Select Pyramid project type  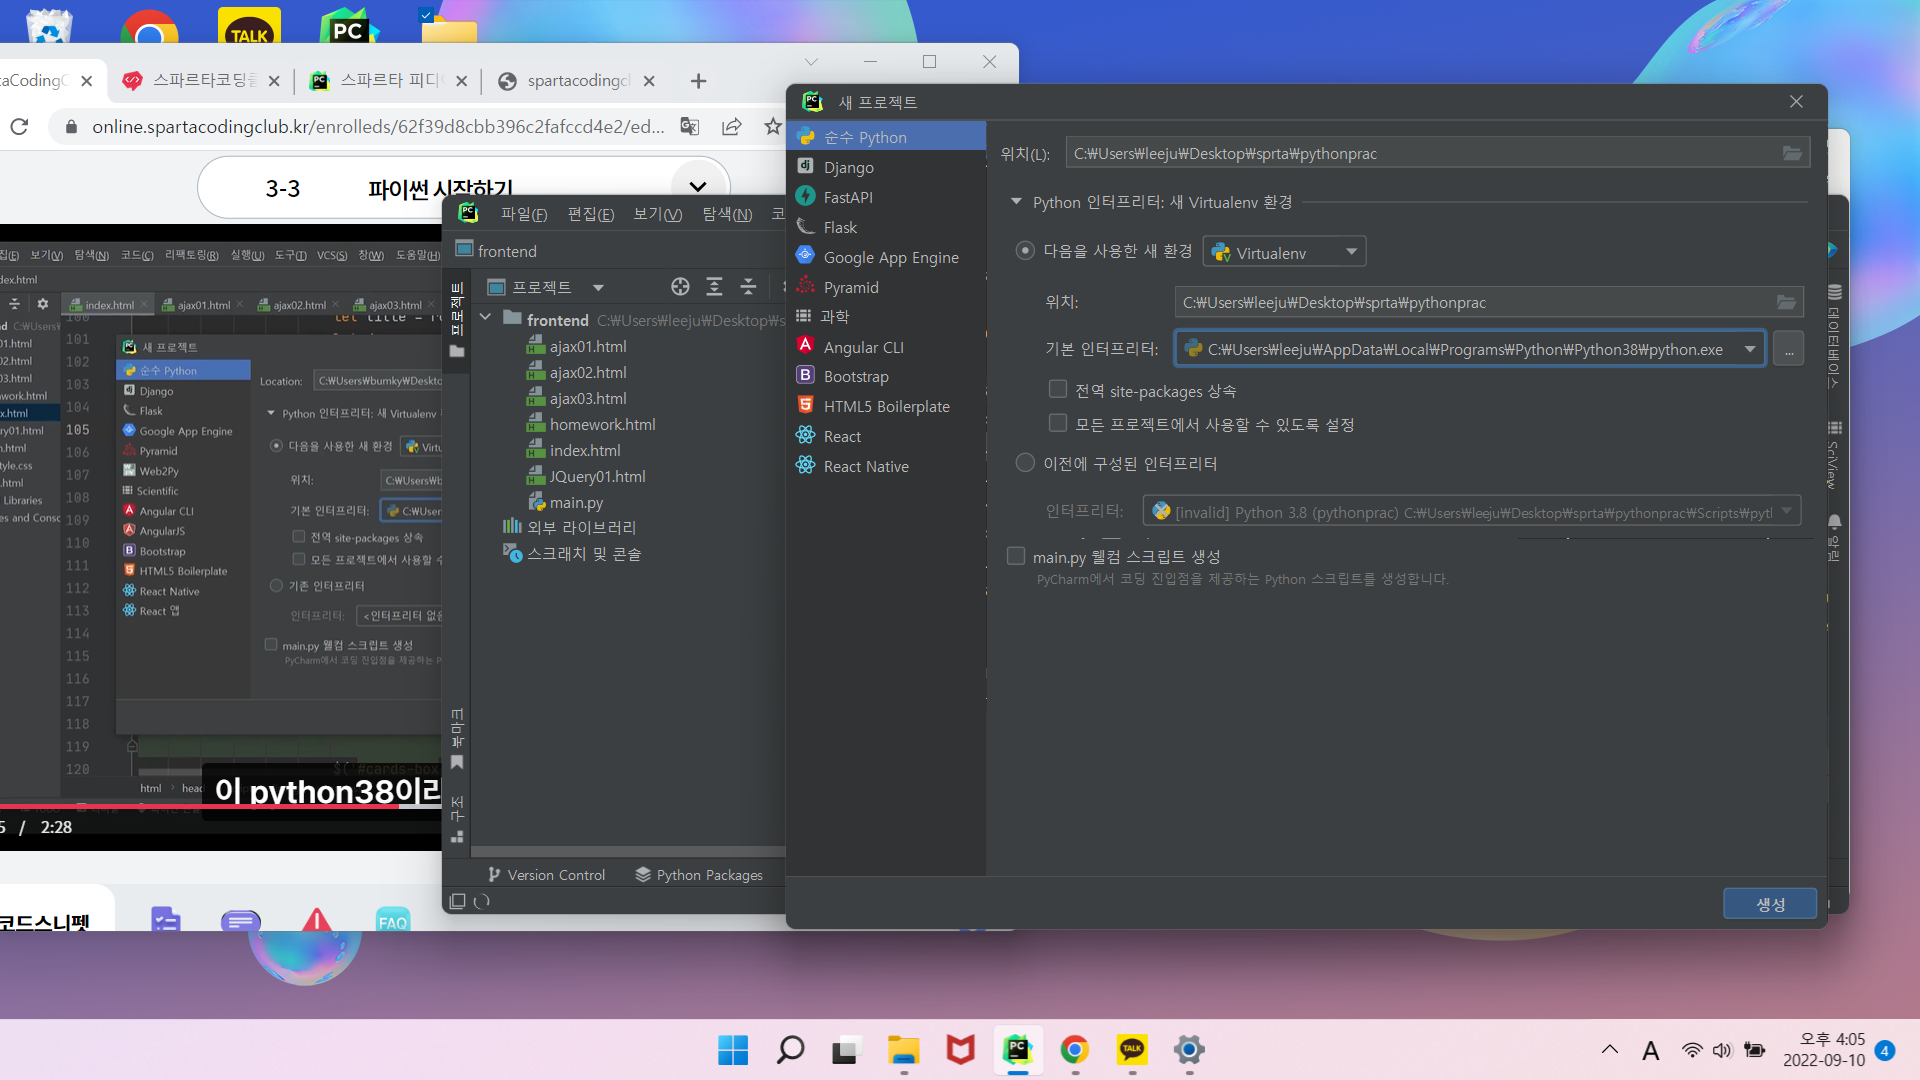(x=850, y=287)
